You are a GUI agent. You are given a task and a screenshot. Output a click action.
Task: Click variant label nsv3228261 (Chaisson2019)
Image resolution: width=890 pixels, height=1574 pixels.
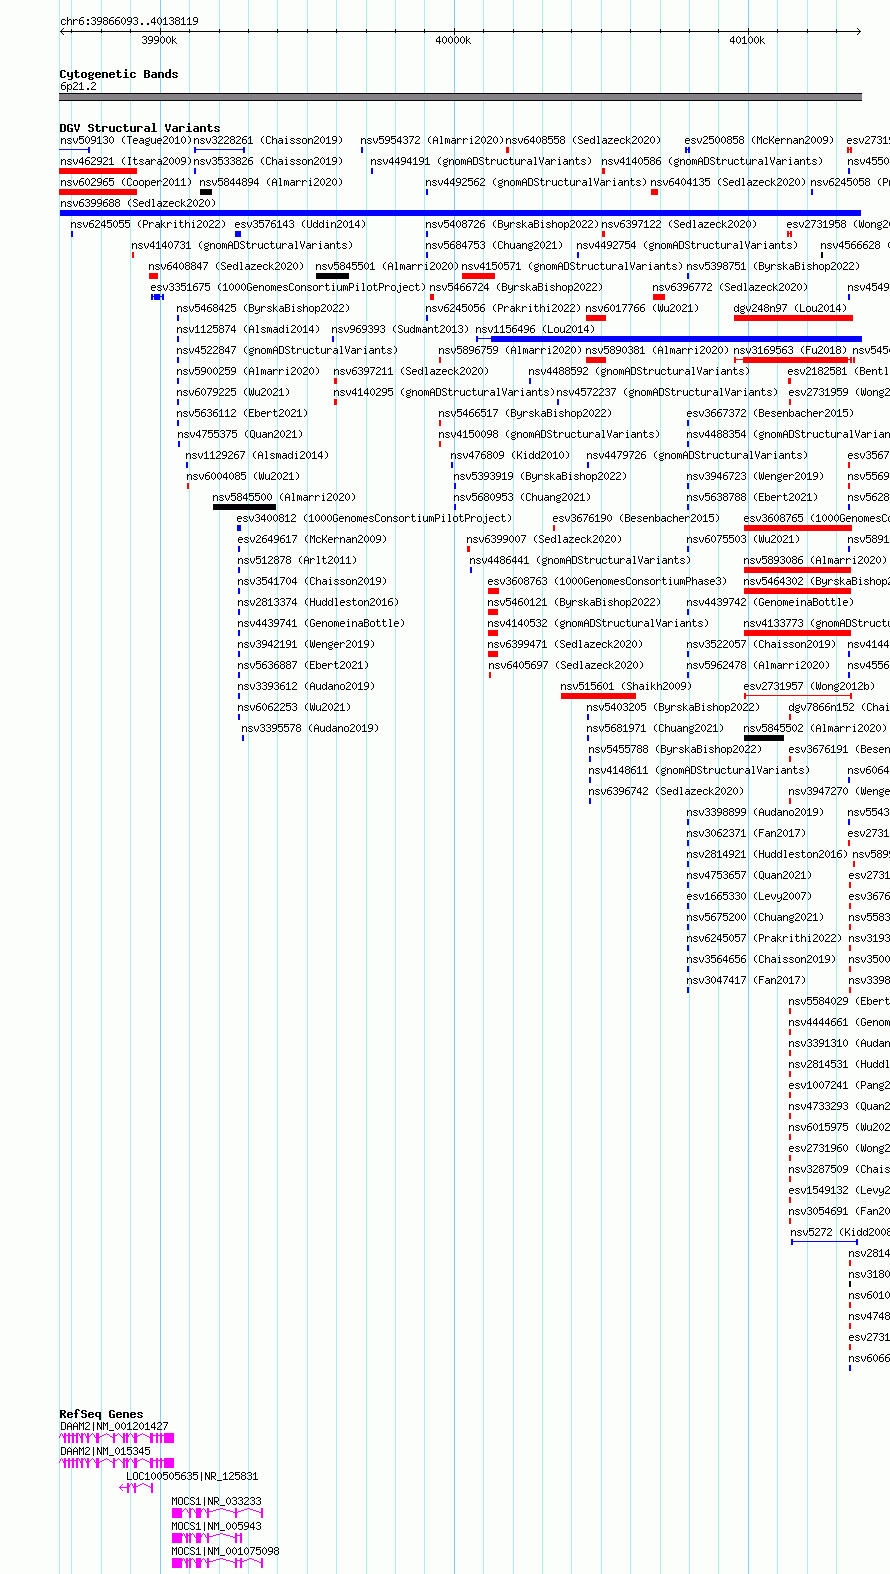268,140
